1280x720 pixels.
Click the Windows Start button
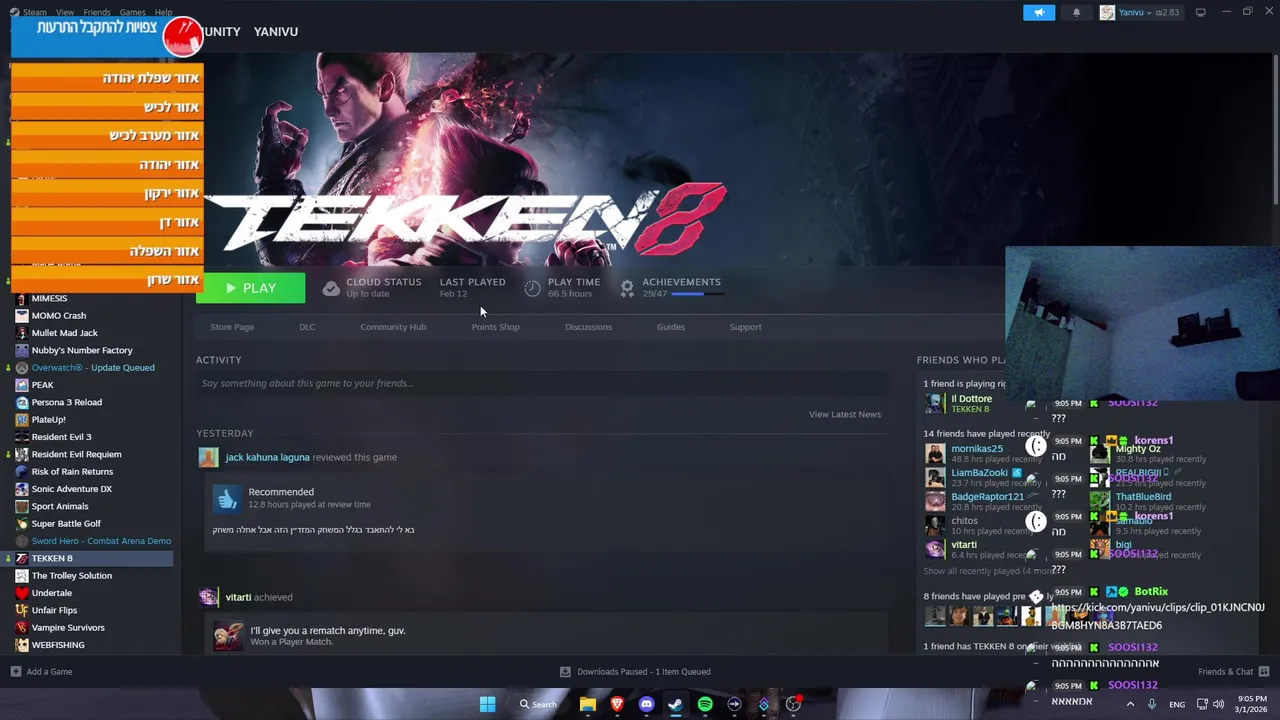487,704
